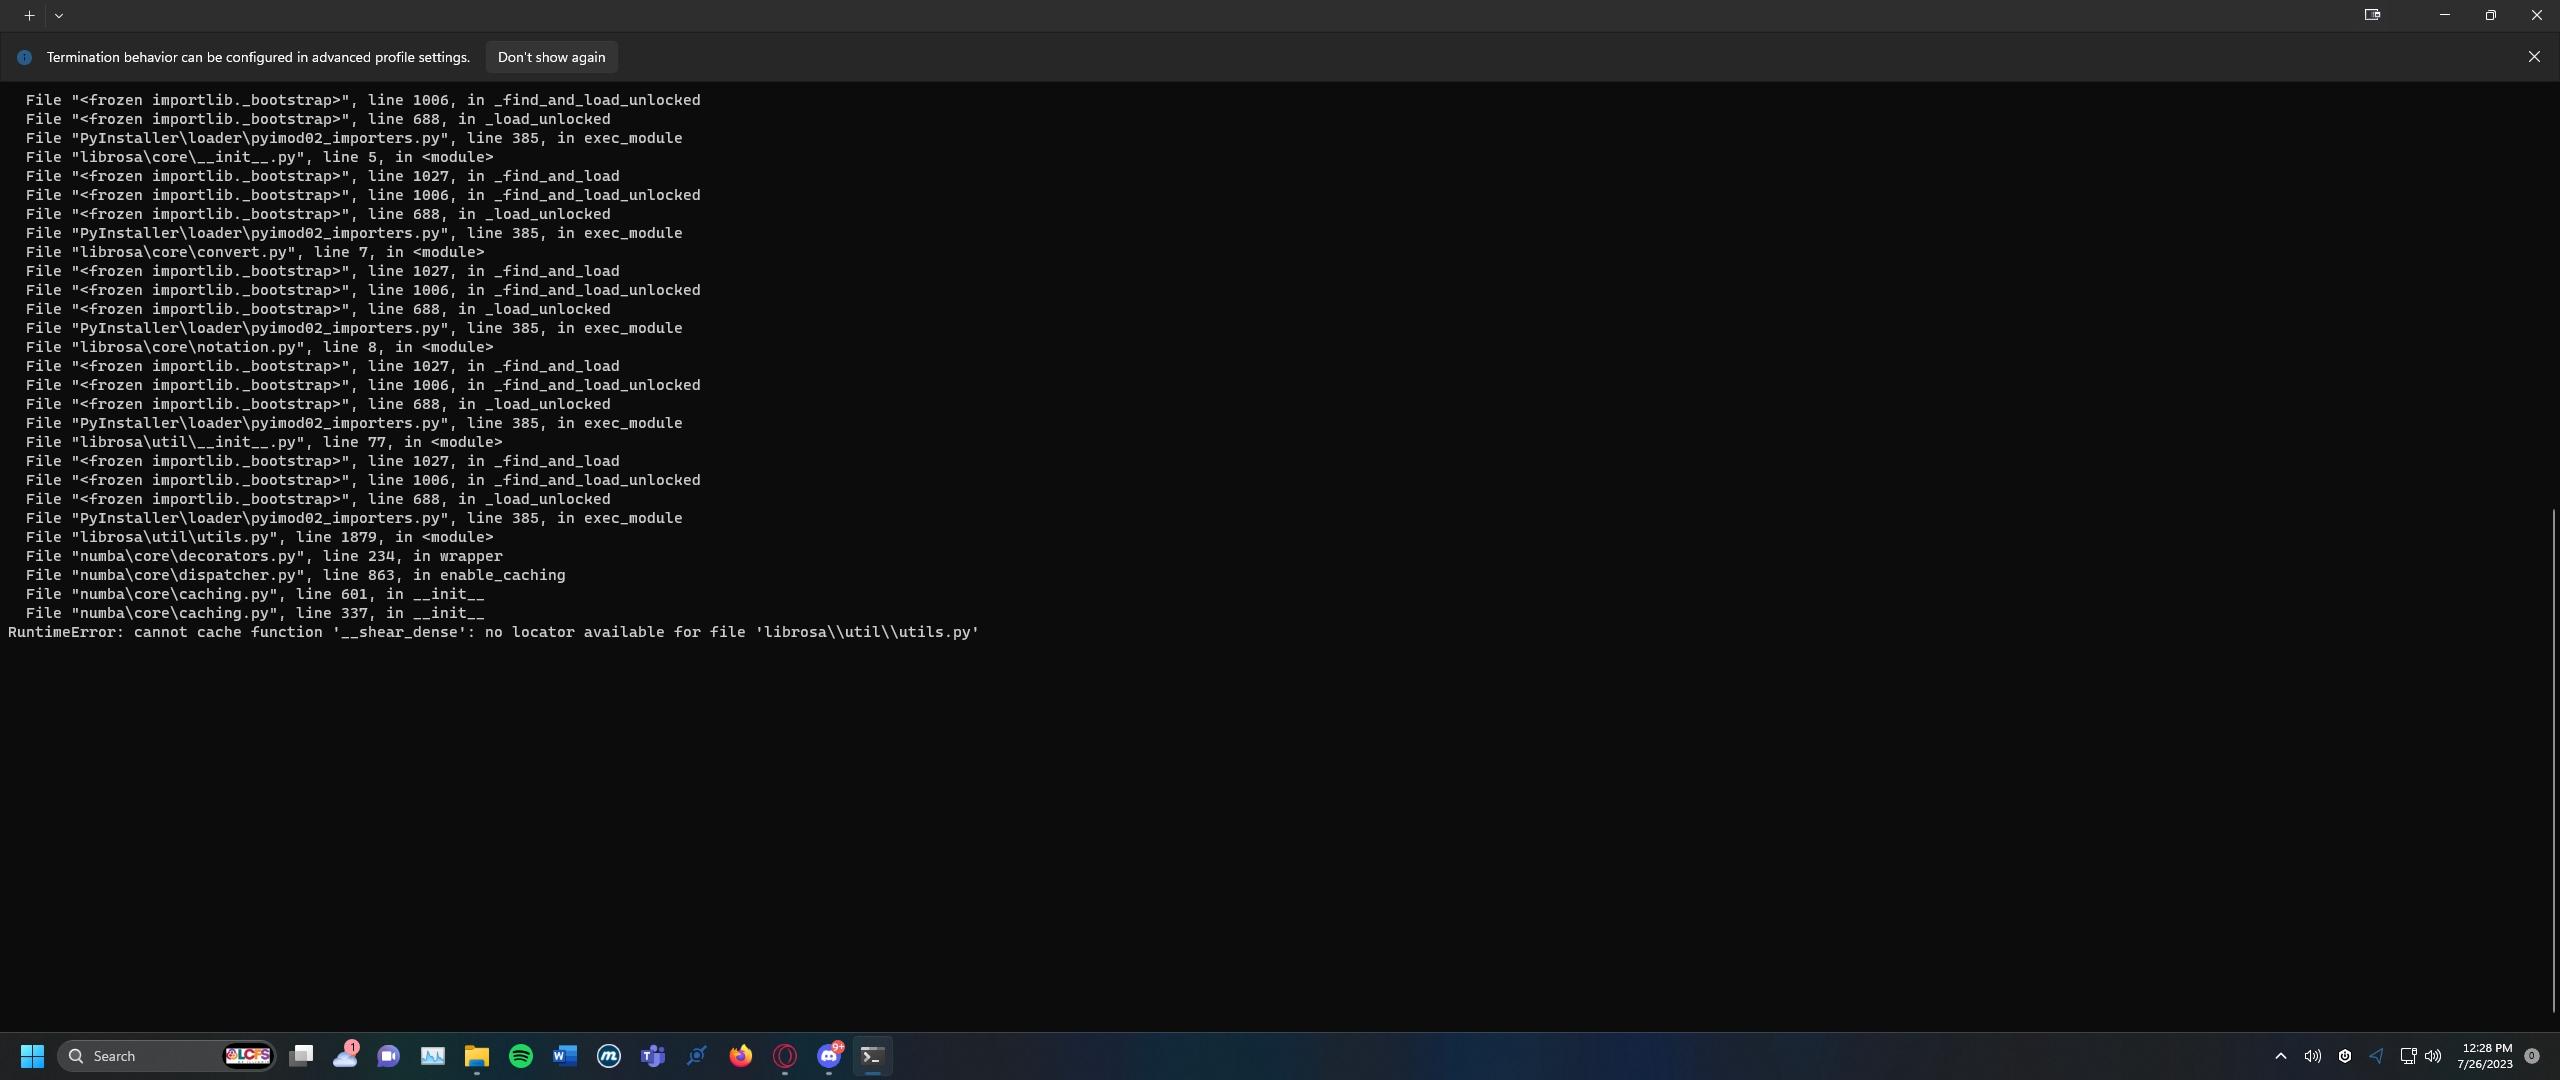2560x1080 pixels.
Task: Open Task View on the taskbar
Action: tap(301, 1056)
